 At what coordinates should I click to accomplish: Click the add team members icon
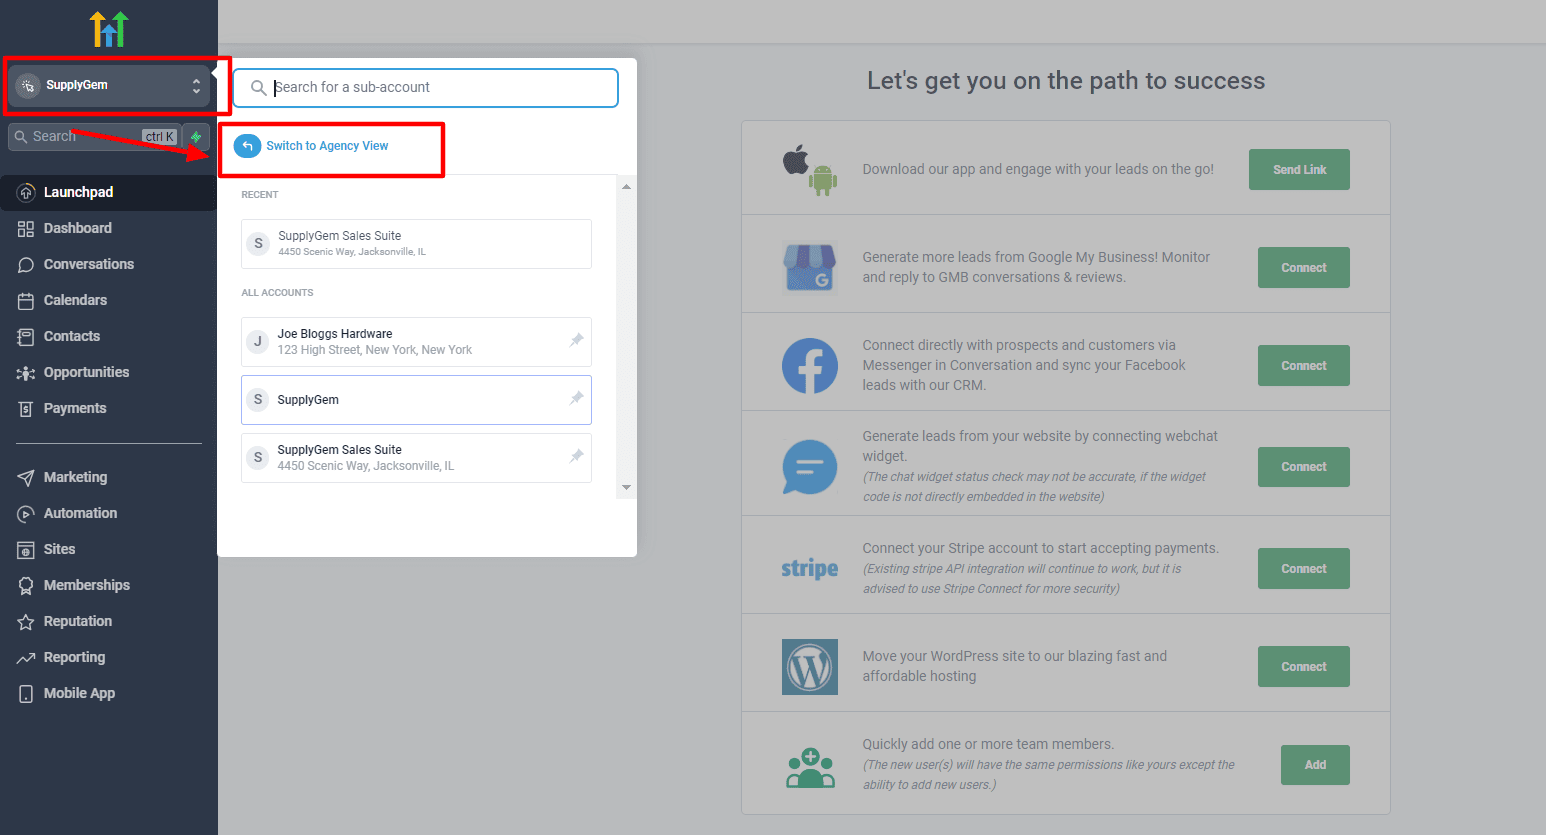[810, 768]
